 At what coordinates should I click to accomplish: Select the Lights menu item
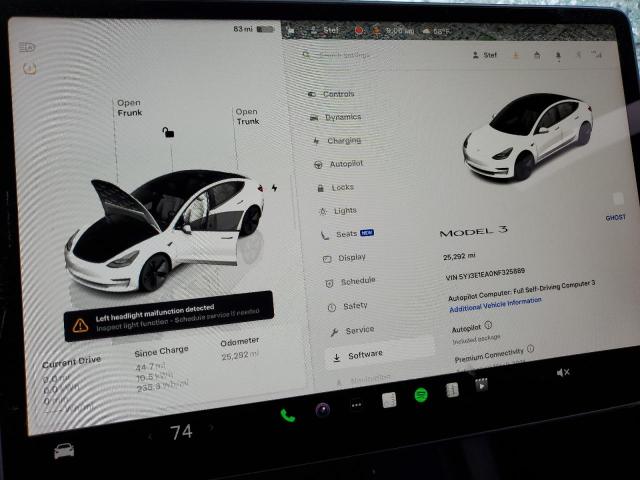pyautogui.click(x=338, y=211)
